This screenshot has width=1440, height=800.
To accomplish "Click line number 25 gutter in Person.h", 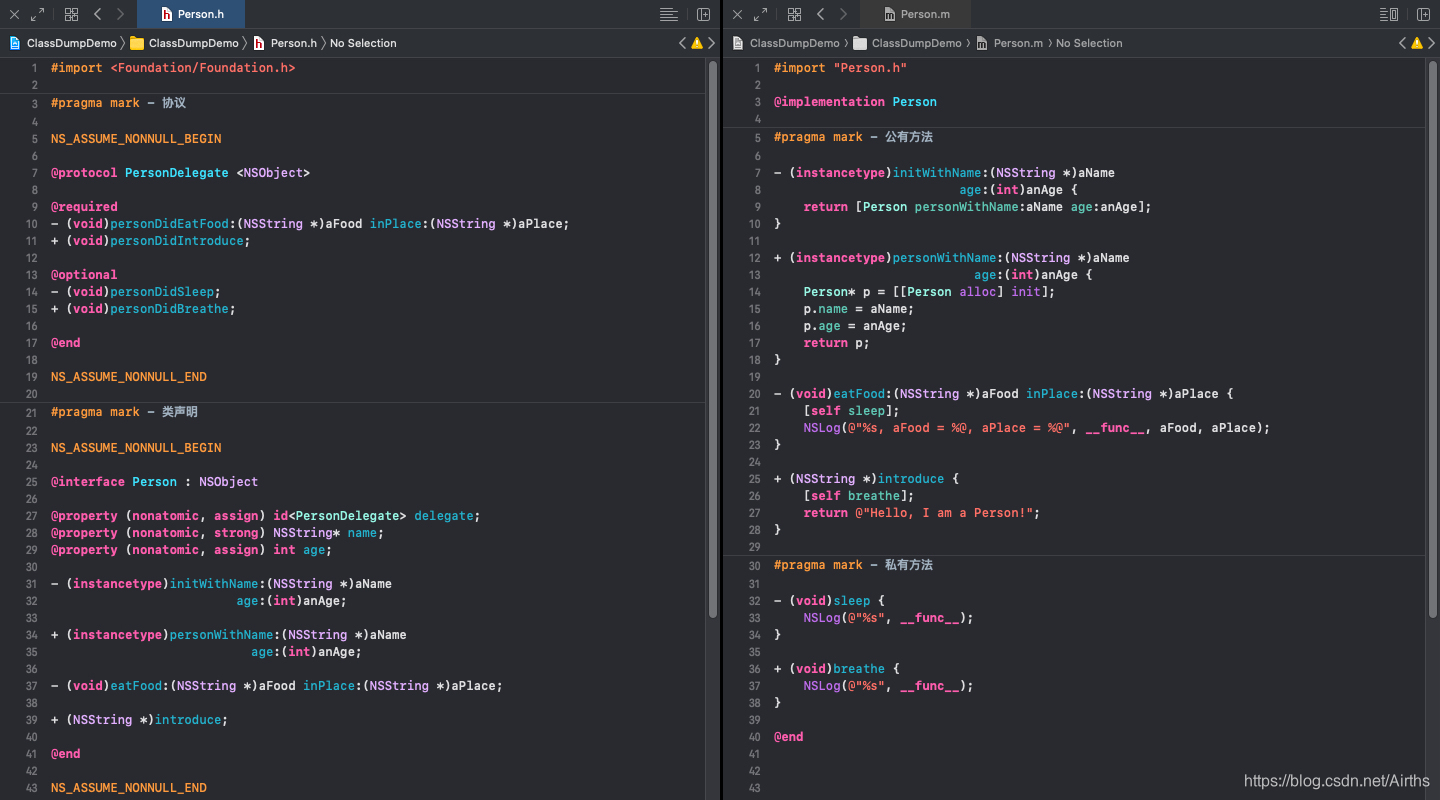I will click(x=32, y=482).
